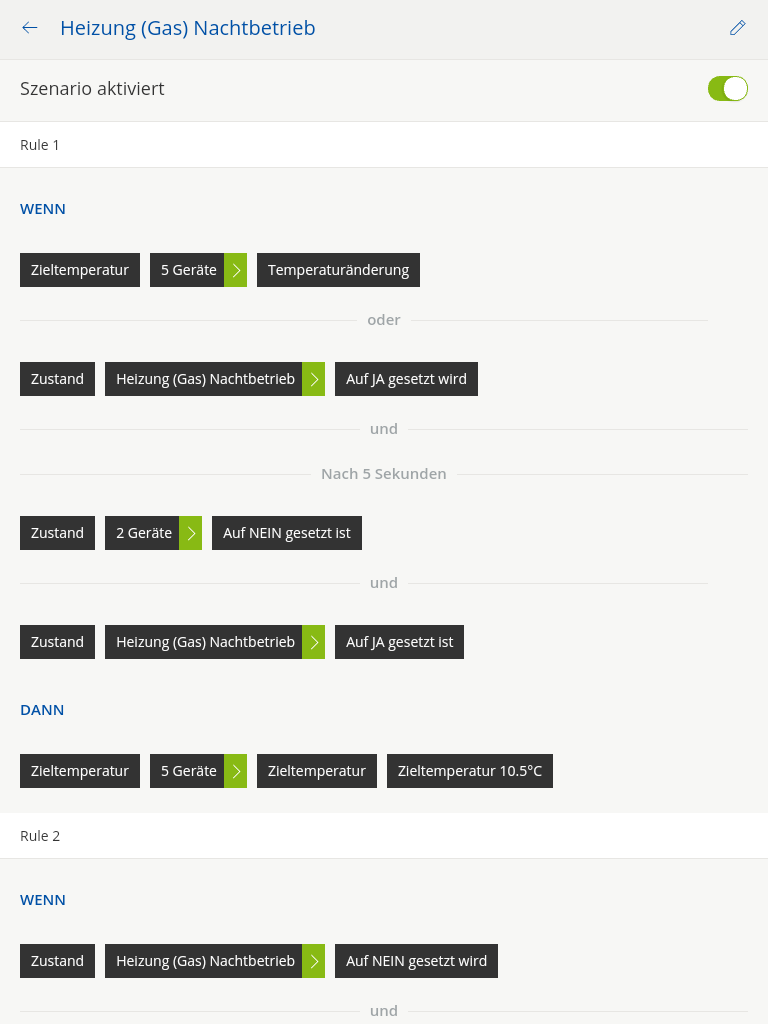768x1024 pixels.
Task: Click the first Zieltemperatur tag under WENN
Action: coord(80,270)
